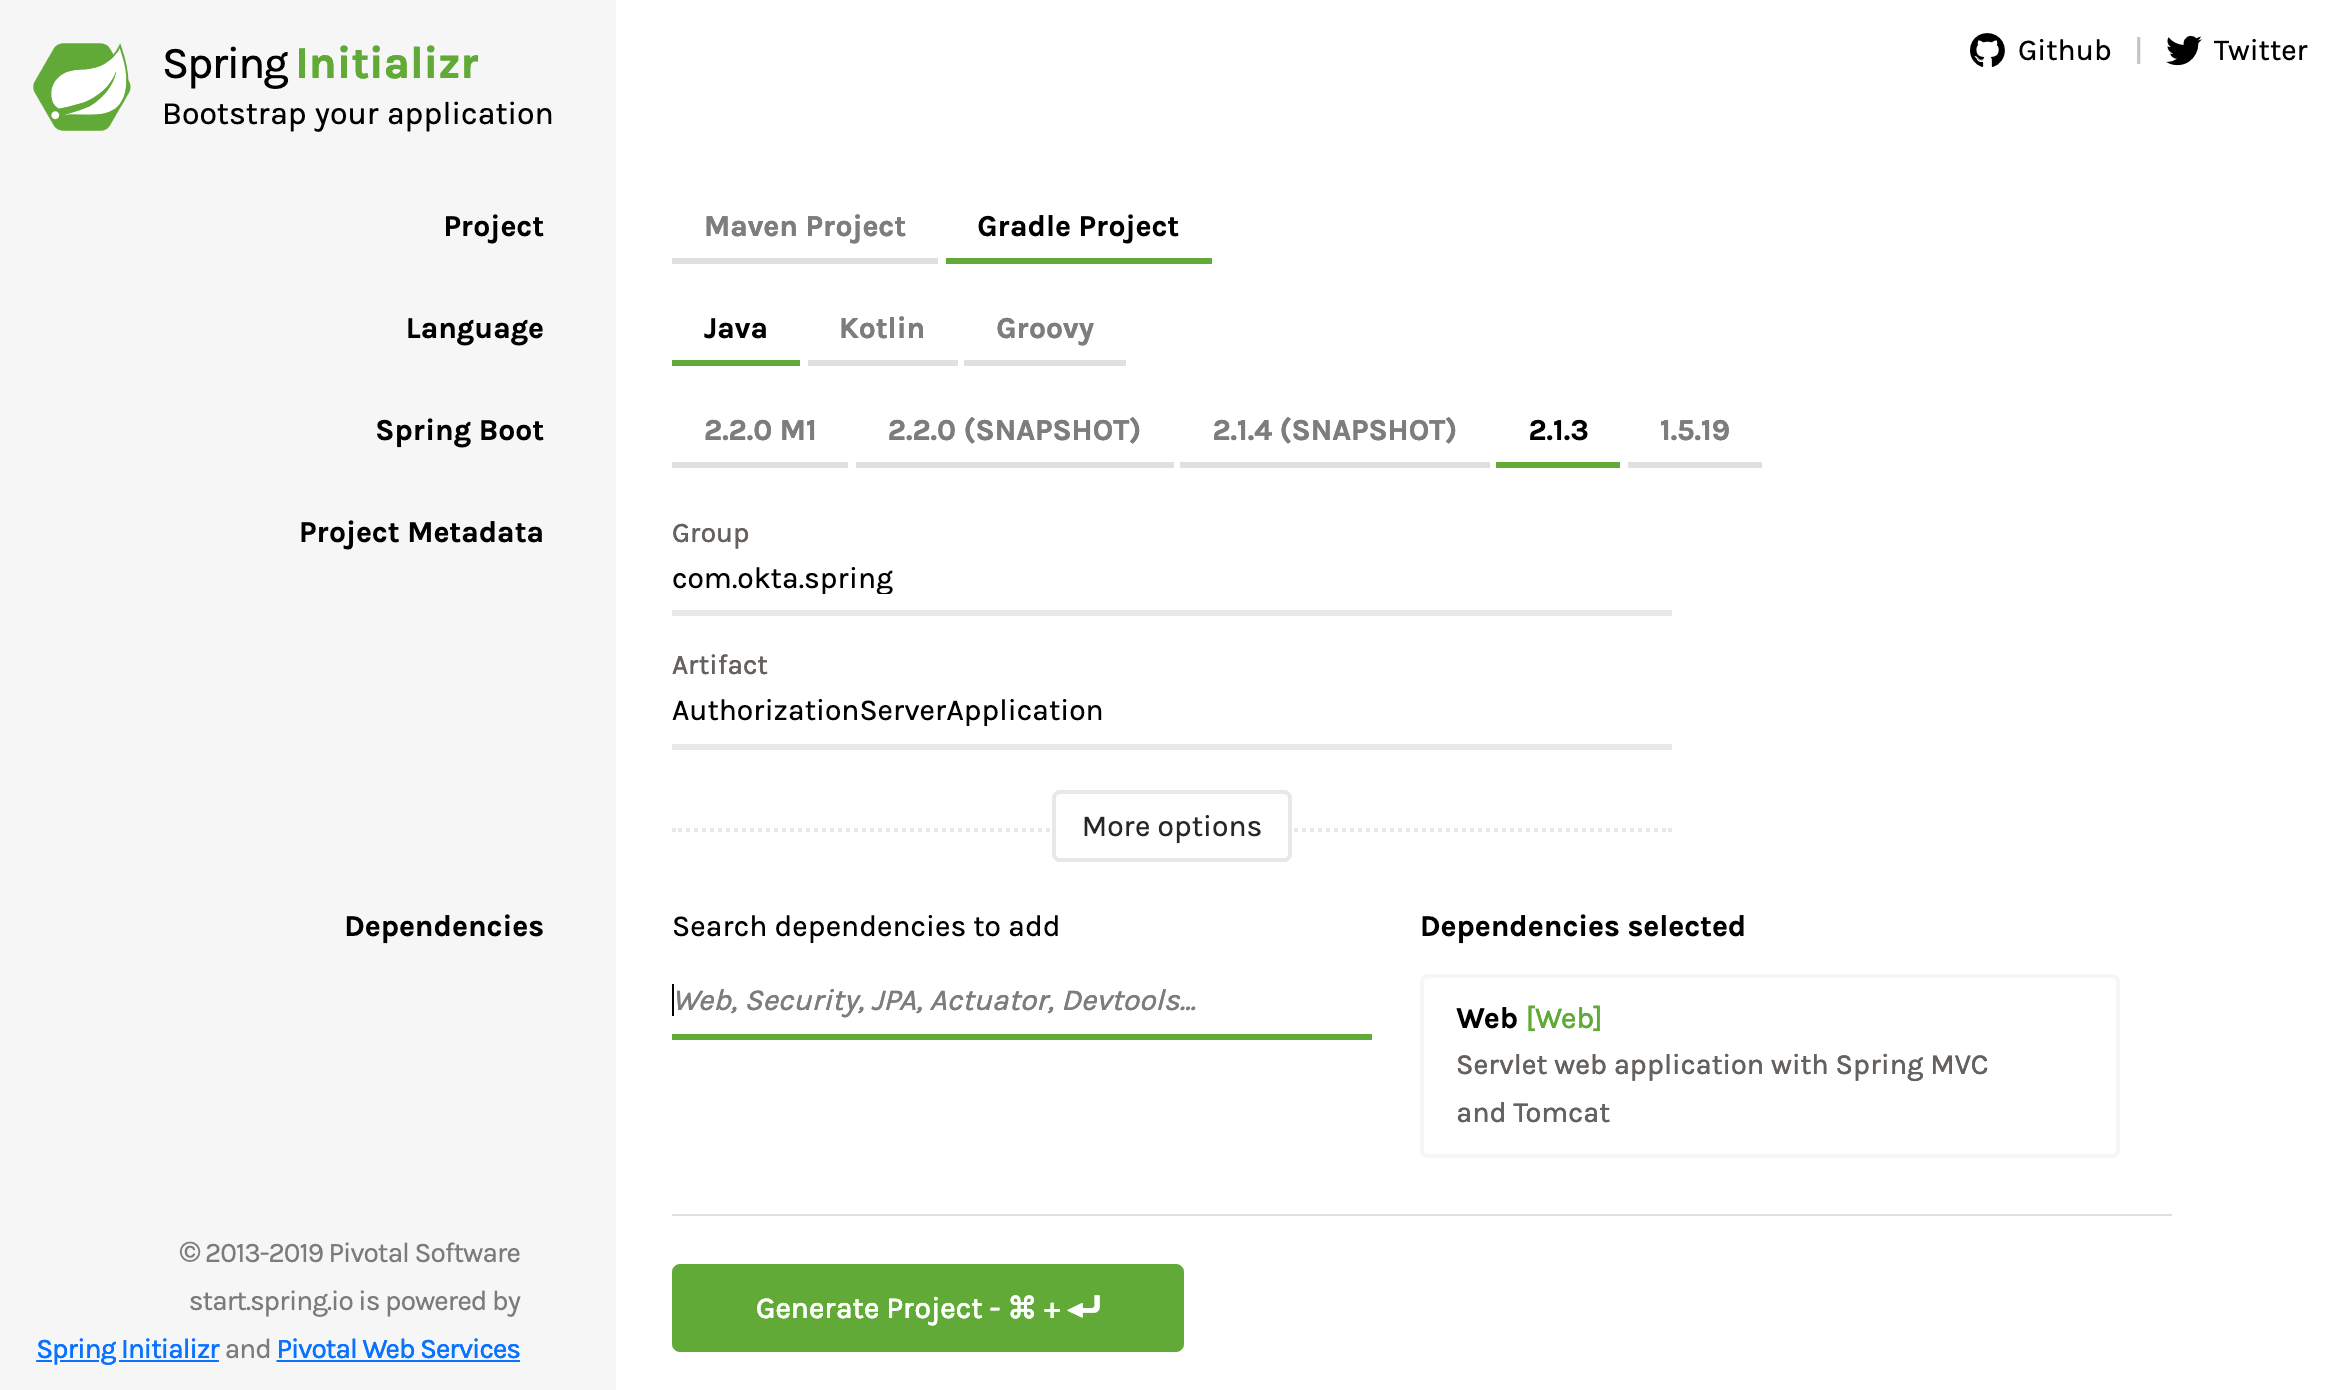2344x1390 pixels.
Task: Select Spring Boot 2.1.4 (SNAPSHOT) version
Action: click(1333, 431)
